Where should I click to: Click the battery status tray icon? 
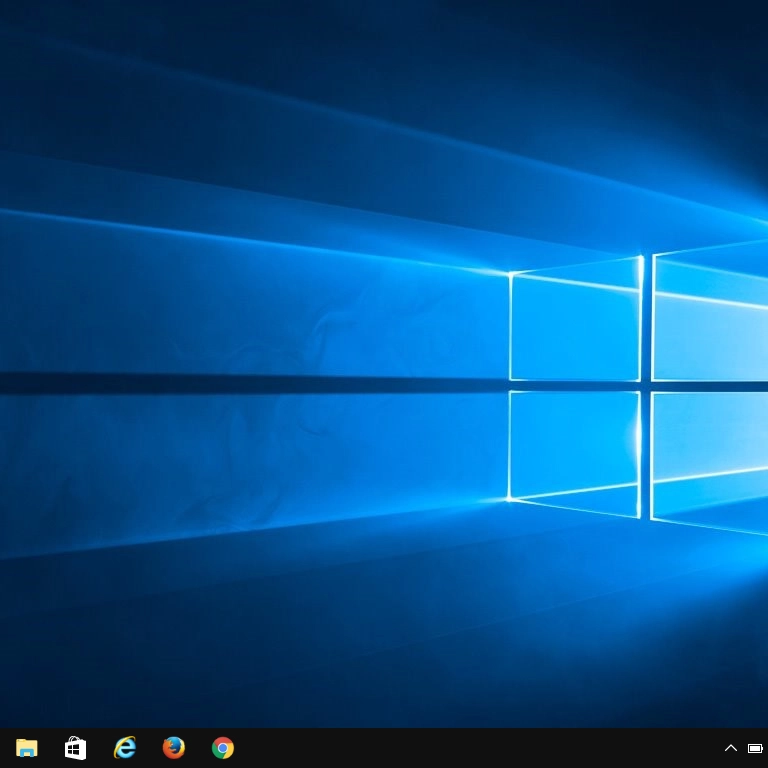[x=755, y=748]
